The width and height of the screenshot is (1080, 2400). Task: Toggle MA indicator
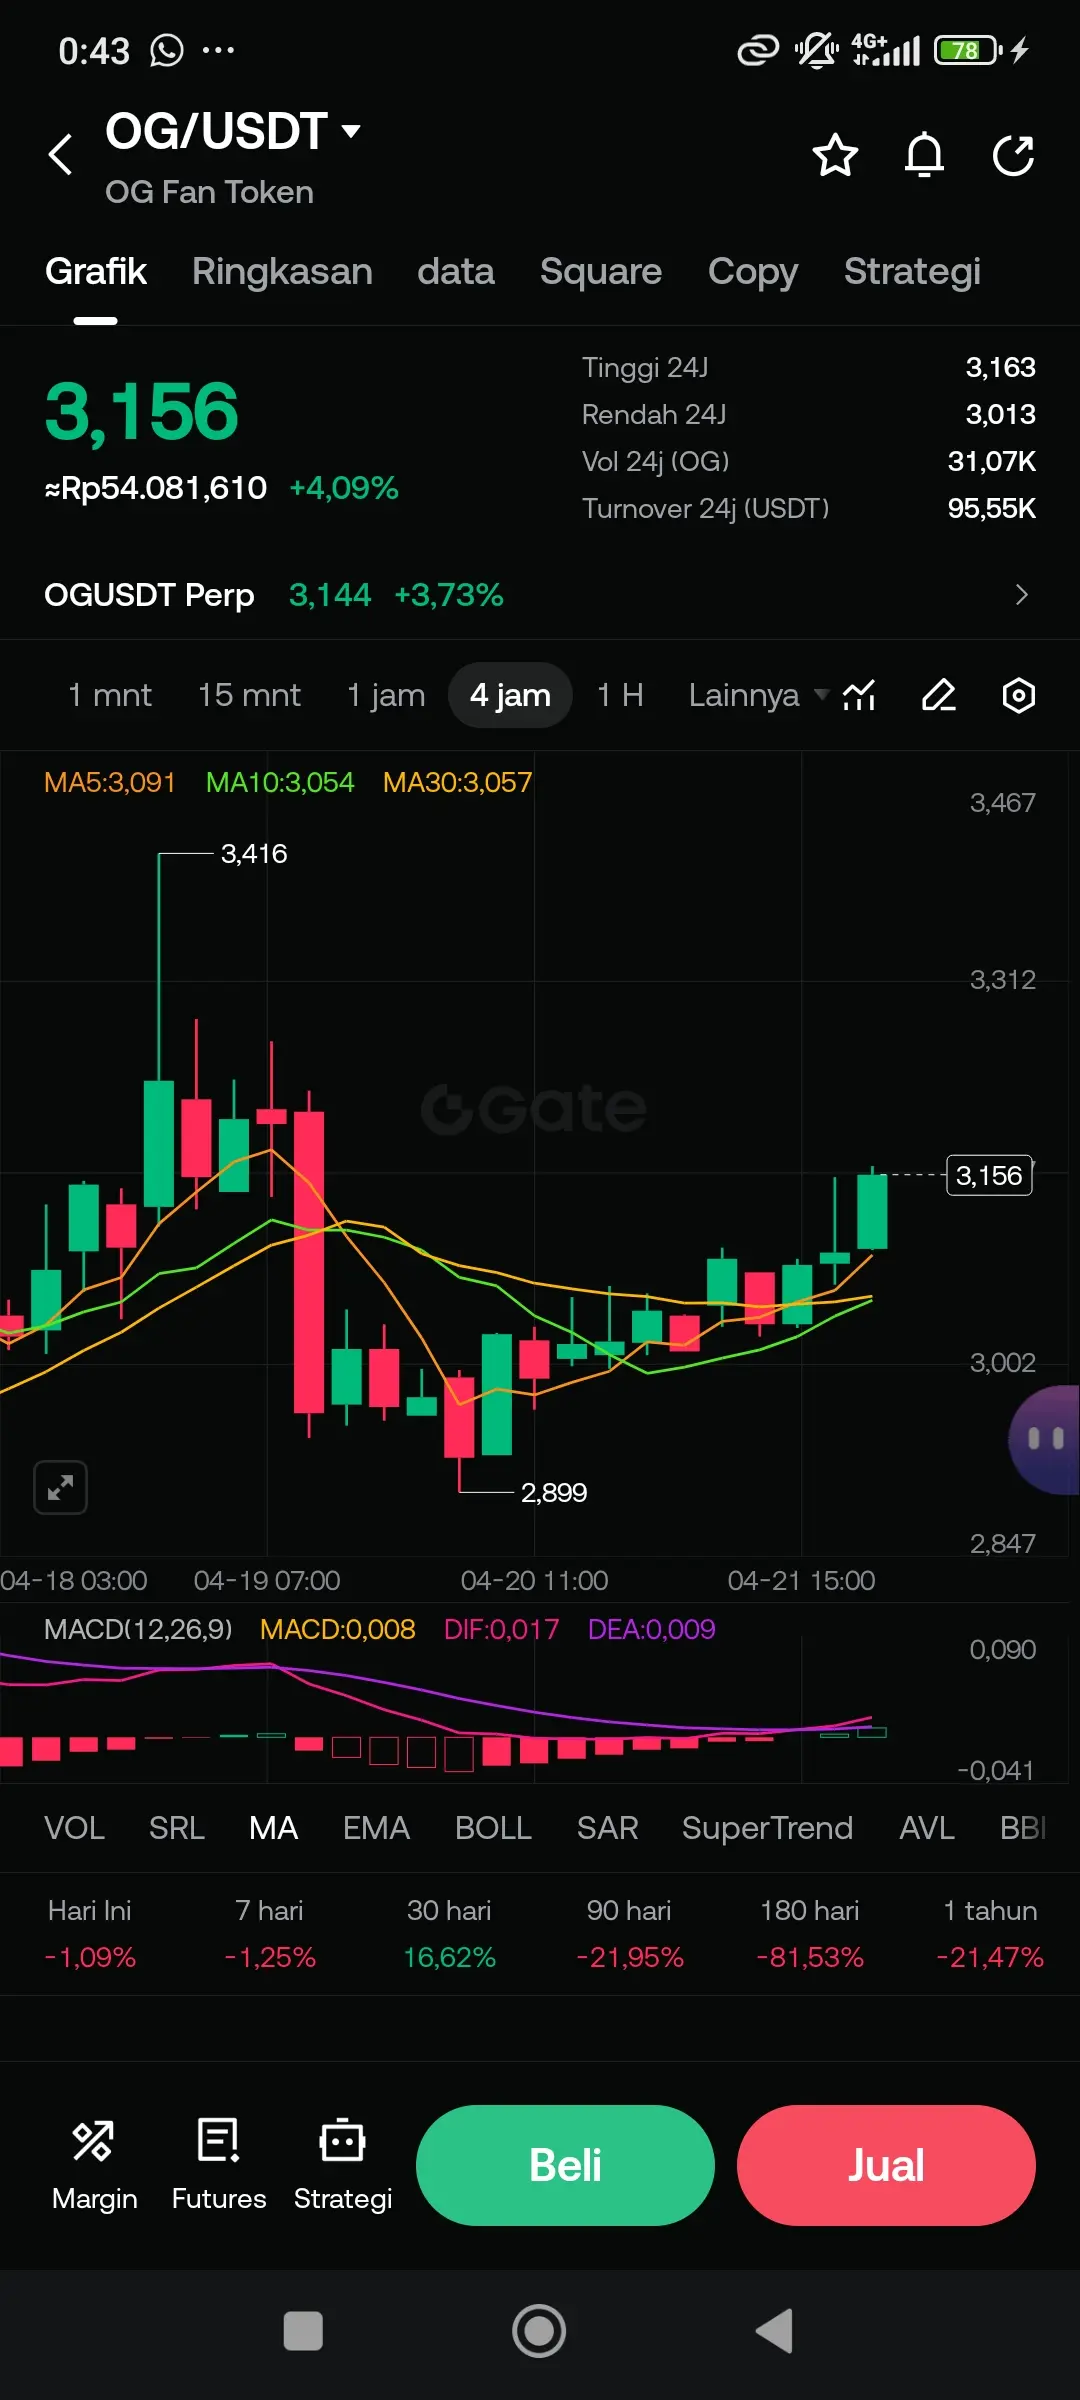coord(273,1828)
